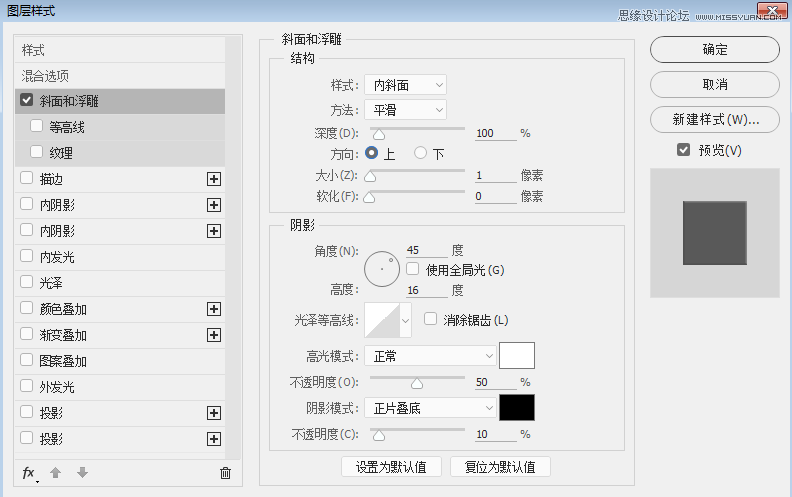Move effect up with up arrow icon
The height and width of the screenshot is (497, 792).
(56, 473)
